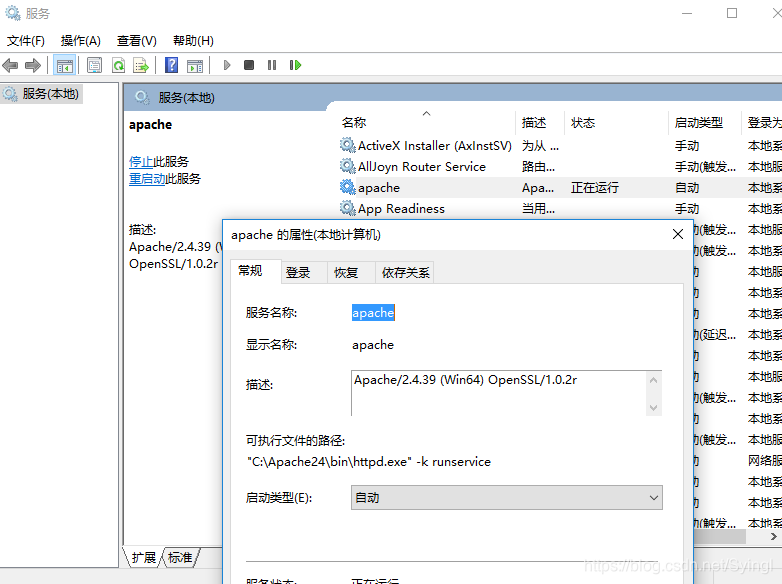Click the executable path text with httpd.exe
The image size is (782, 584).
369,462
